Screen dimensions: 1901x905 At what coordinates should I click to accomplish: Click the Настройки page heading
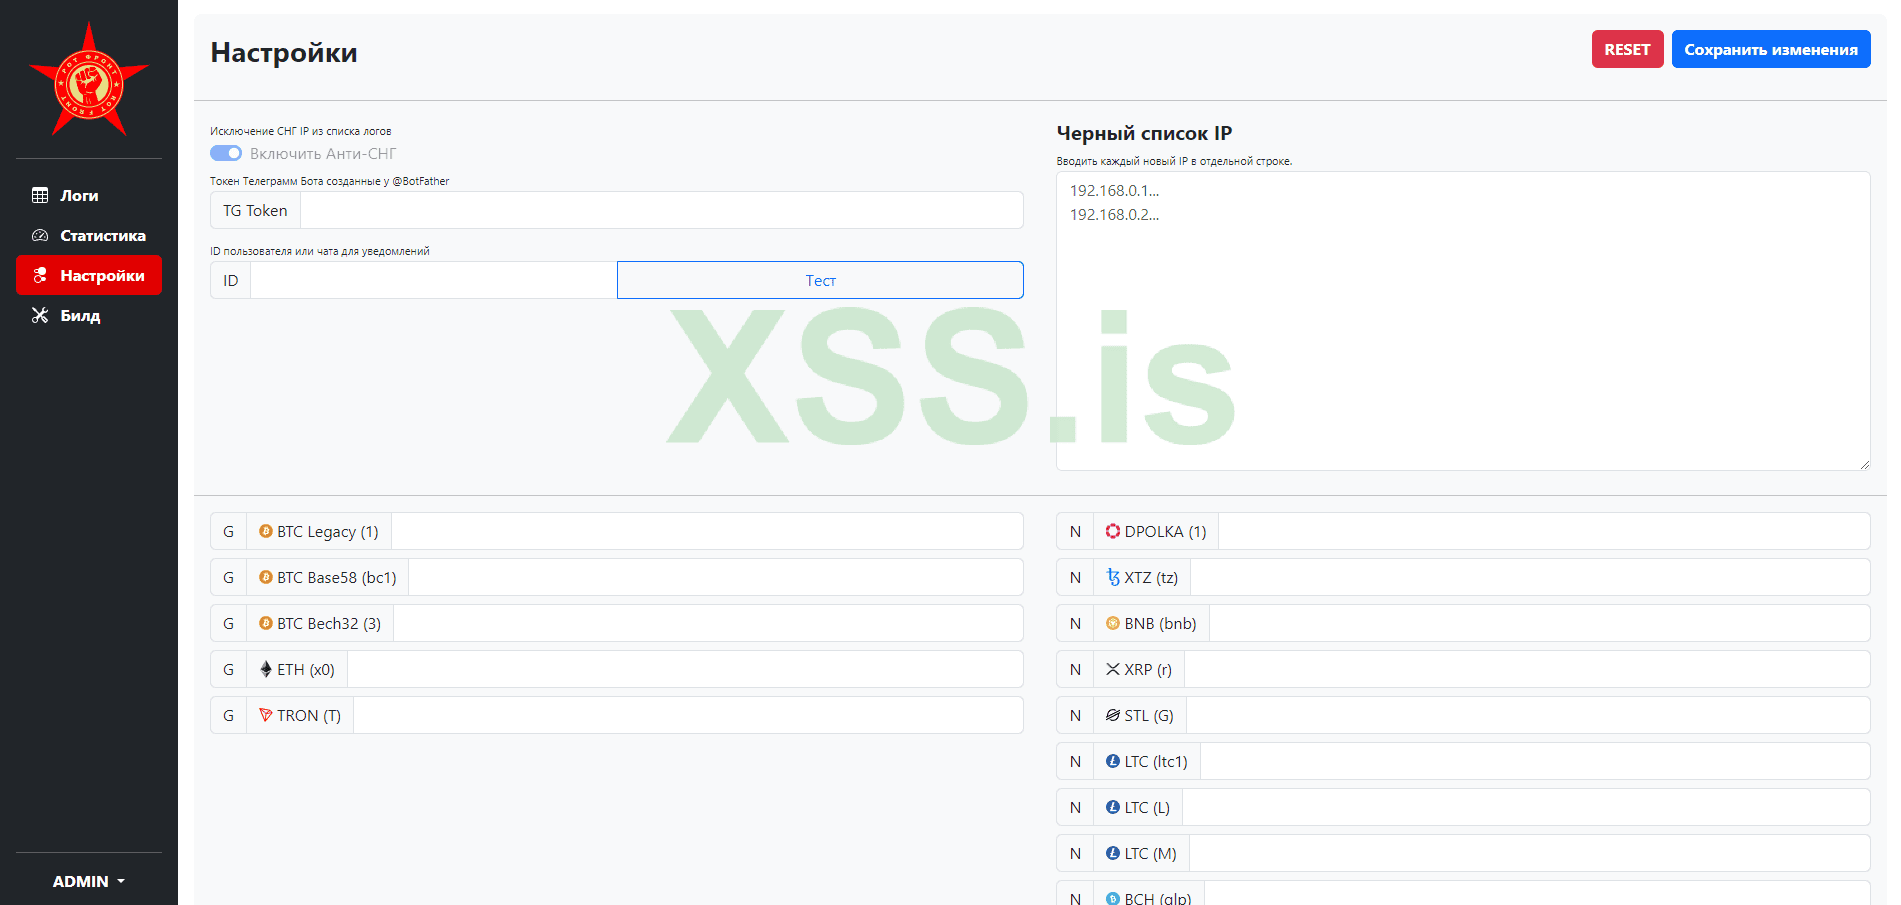tap(284, 53)
